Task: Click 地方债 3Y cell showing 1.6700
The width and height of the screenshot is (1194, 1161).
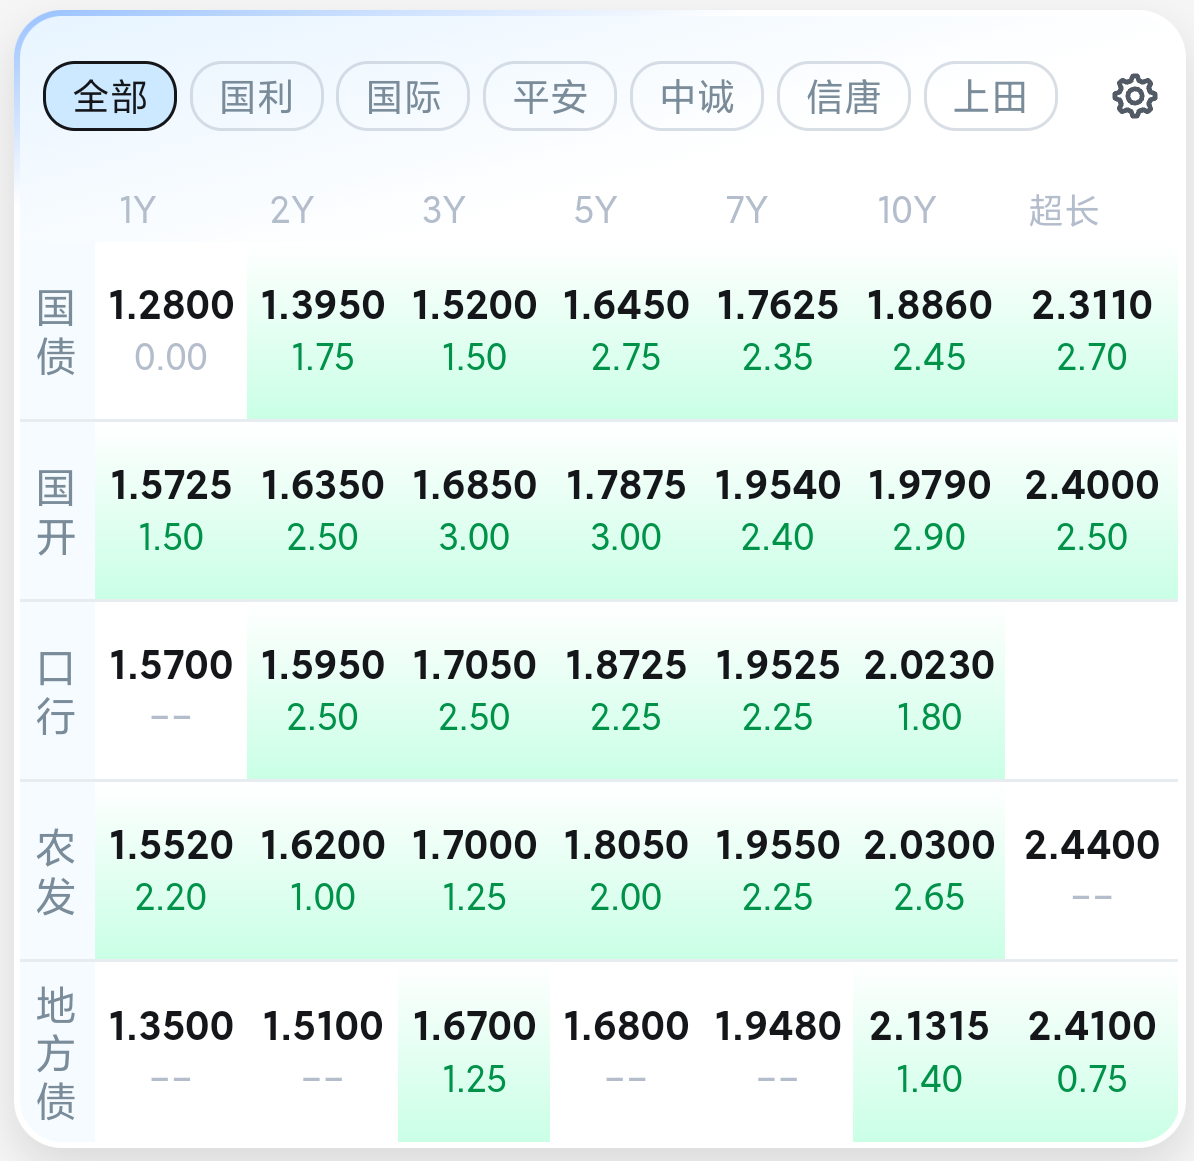Action: [x=474, y=1050]
